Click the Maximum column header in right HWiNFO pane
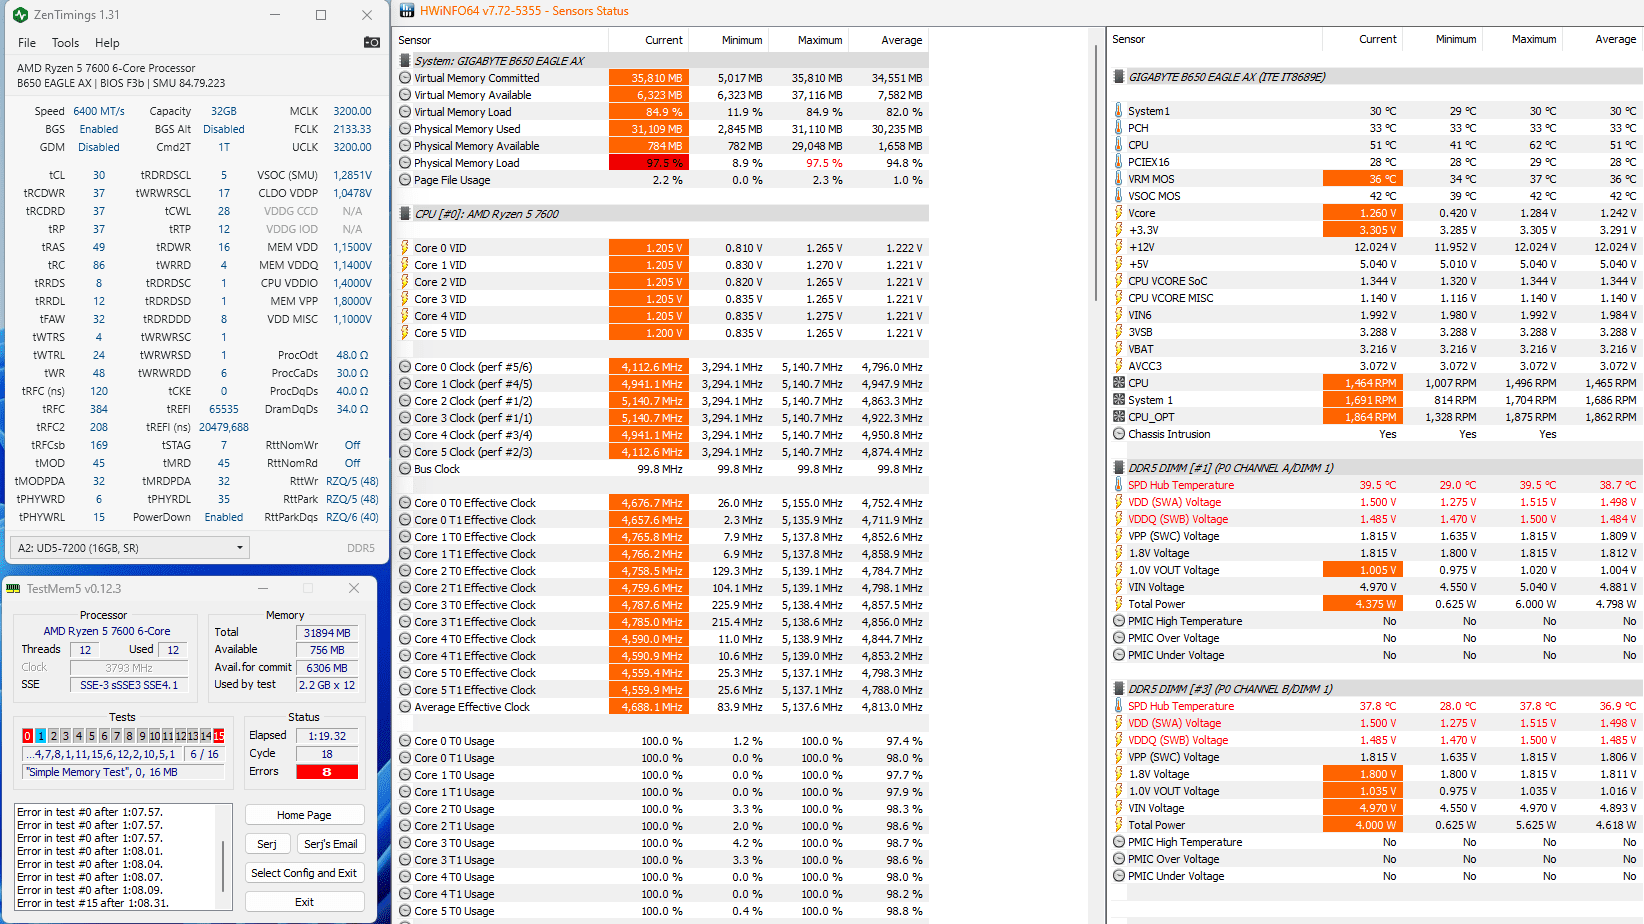This screenshot has width=1644, height=924. [1534, 39]
